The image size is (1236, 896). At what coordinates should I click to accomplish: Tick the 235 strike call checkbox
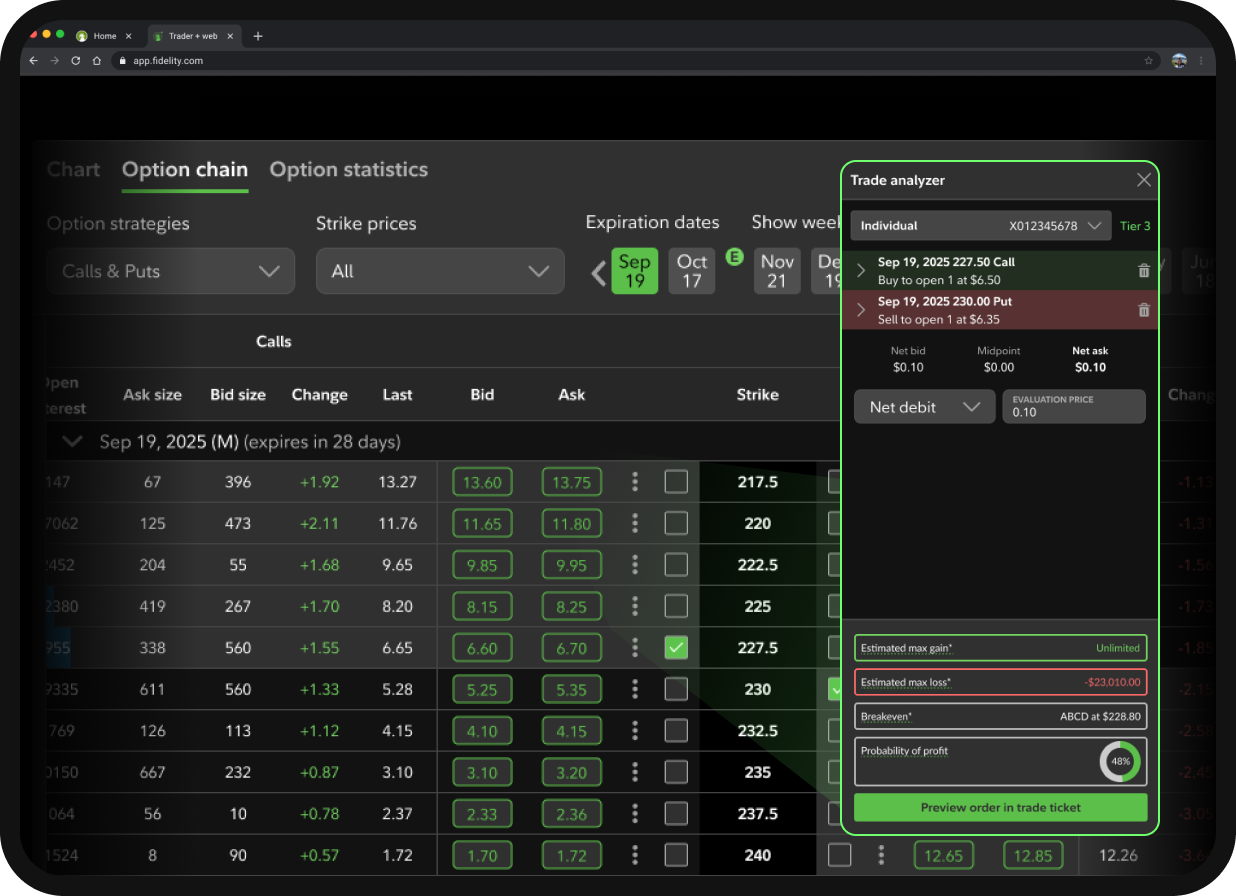[676, 772]
